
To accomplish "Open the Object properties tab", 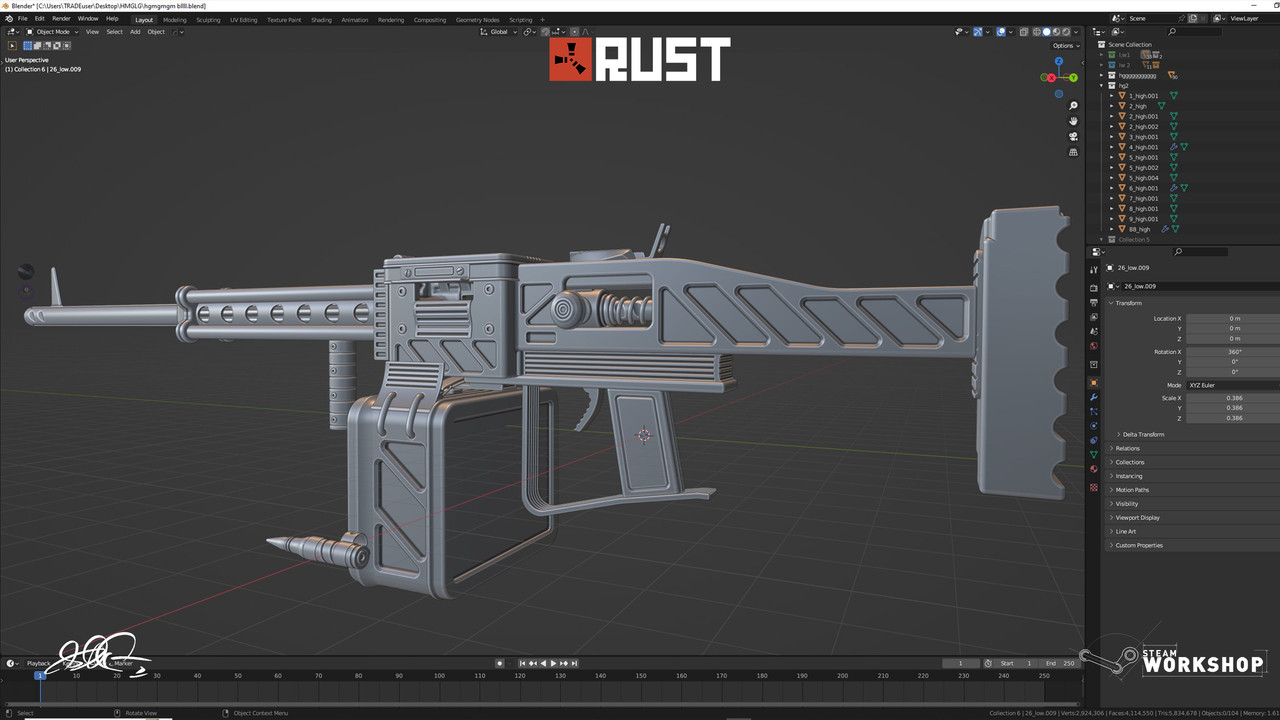I will click(1094, 383).
